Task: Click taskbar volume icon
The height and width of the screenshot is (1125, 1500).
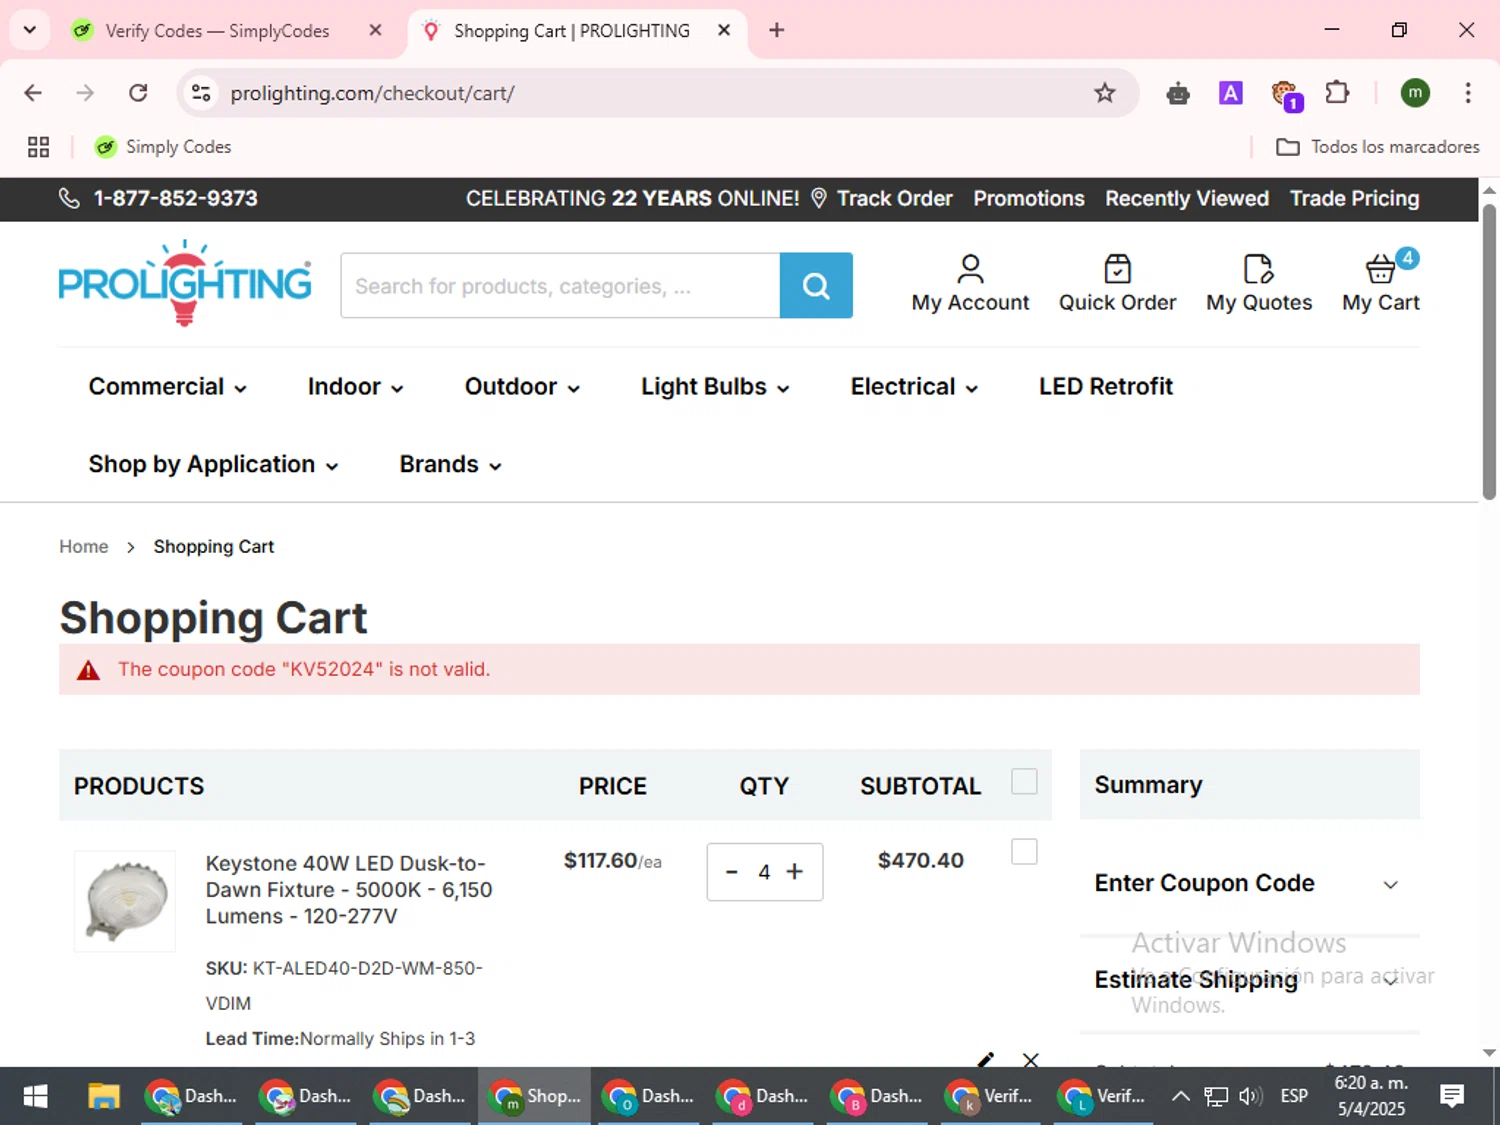Action: click(x=1250, y=1096)
